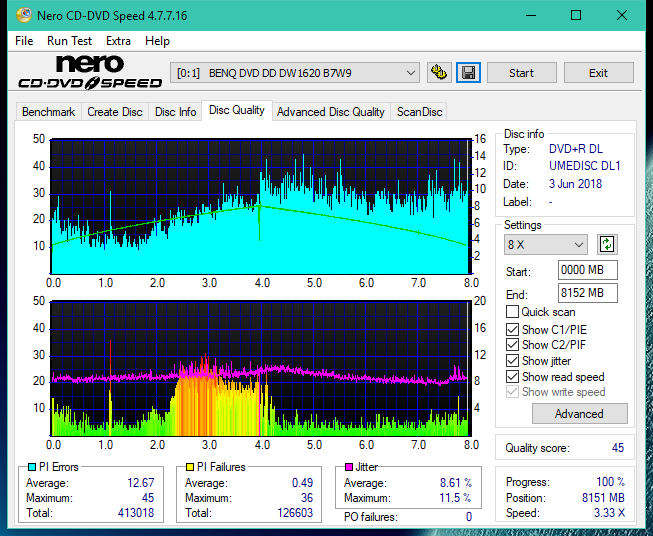Click the PI Failures and jitter chart
The width and height of the screenshot is (653, 536).
coord(260,368)
